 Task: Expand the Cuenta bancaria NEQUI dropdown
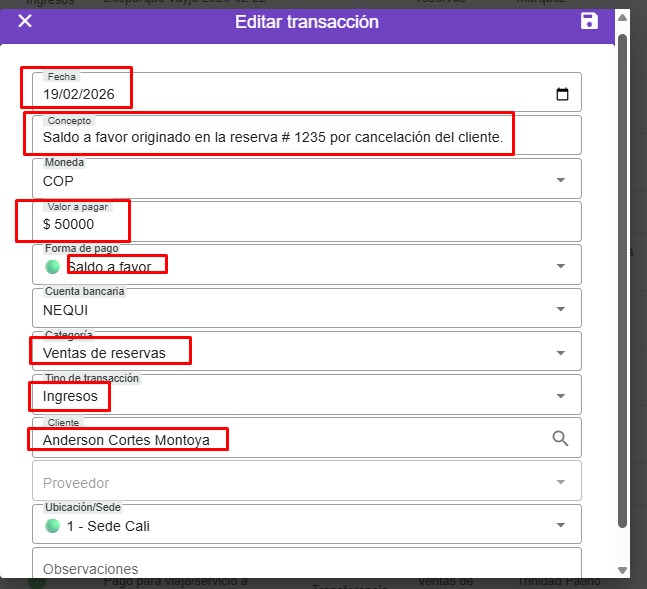[561, 310]
